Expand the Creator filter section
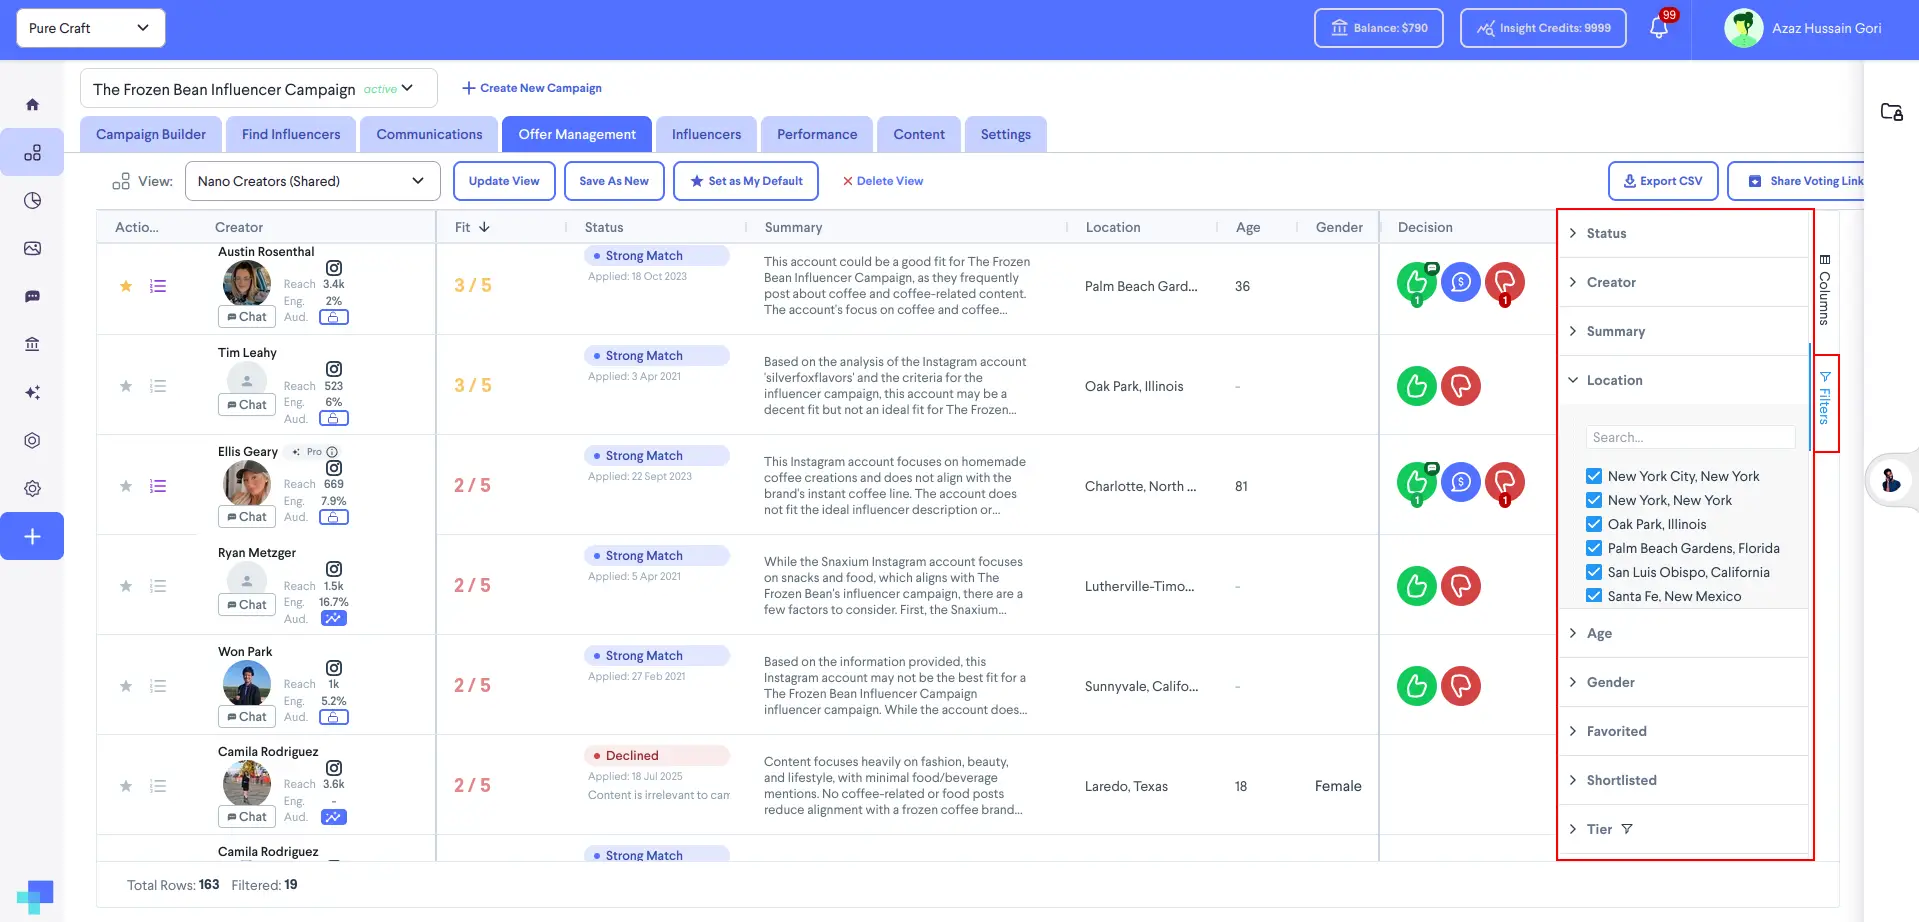Image resolution: width=1919 pixels, height=922 pixels. (1685, 282)
